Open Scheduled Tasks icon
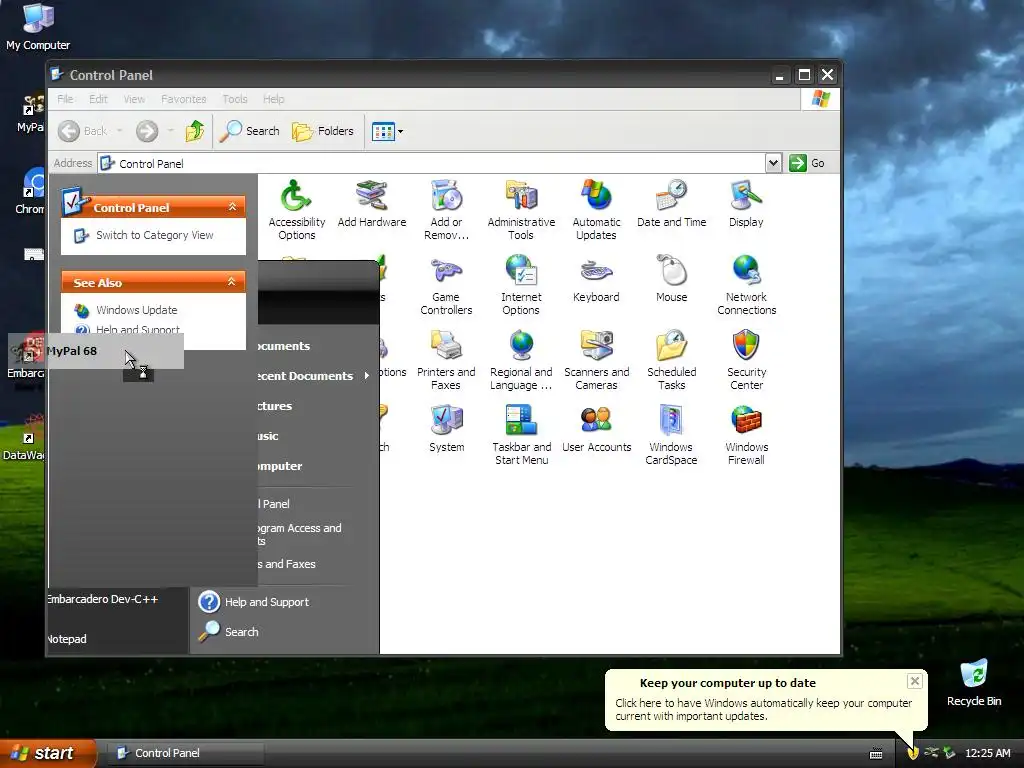The width and height of the screenshot is (1024, 768). [x=671, y=360]
